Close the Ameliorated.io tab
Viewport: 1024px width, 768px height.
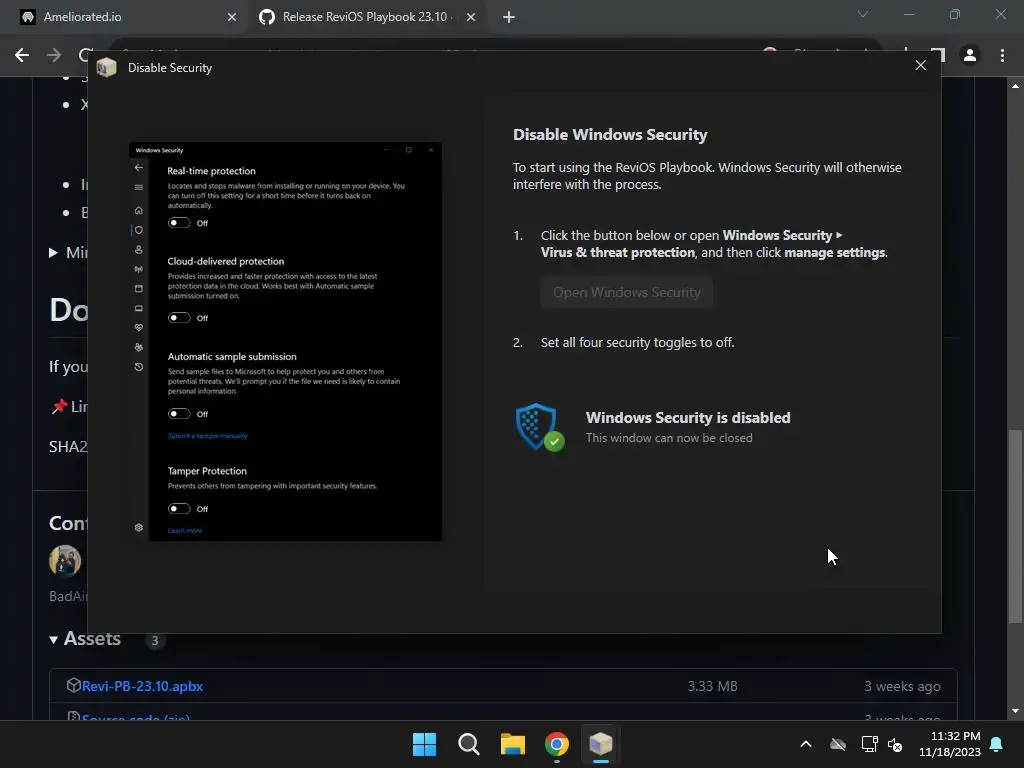tap(231, 17)
